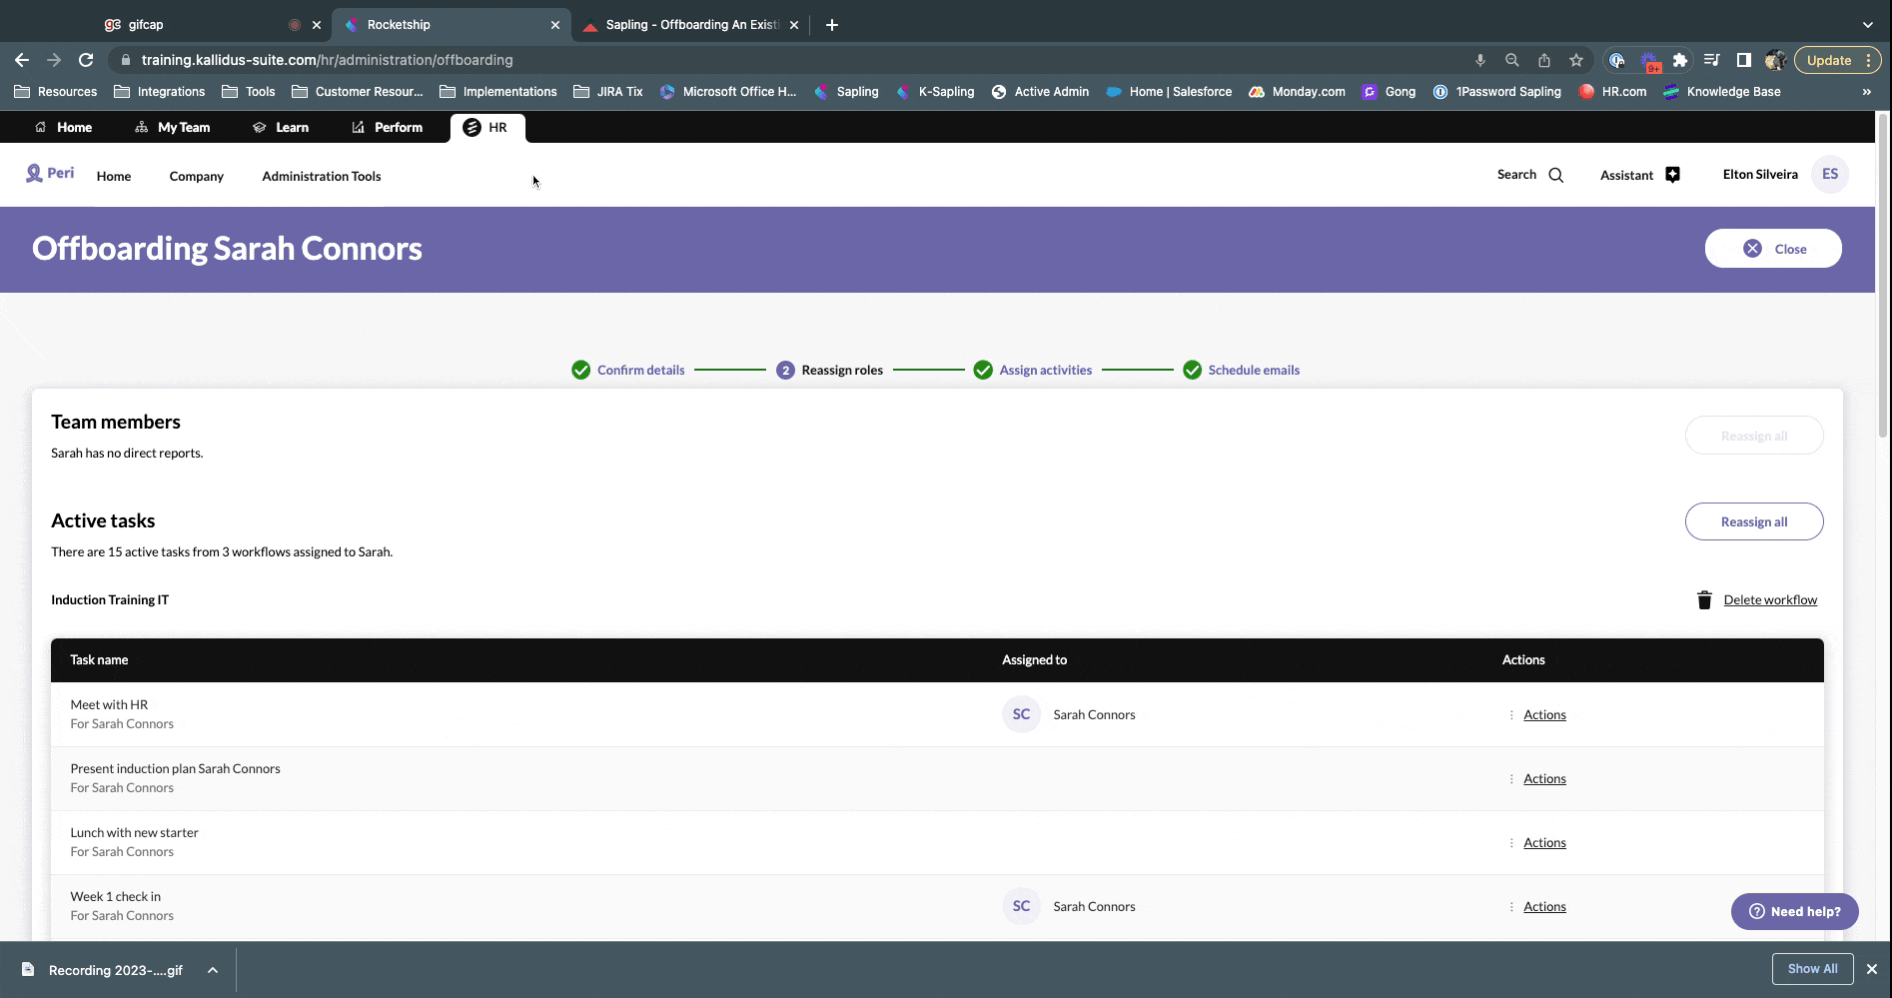The height and width of the screenshot is (998, 1892).
Task: Open the Learn section icon
Action: click(259, 127)
